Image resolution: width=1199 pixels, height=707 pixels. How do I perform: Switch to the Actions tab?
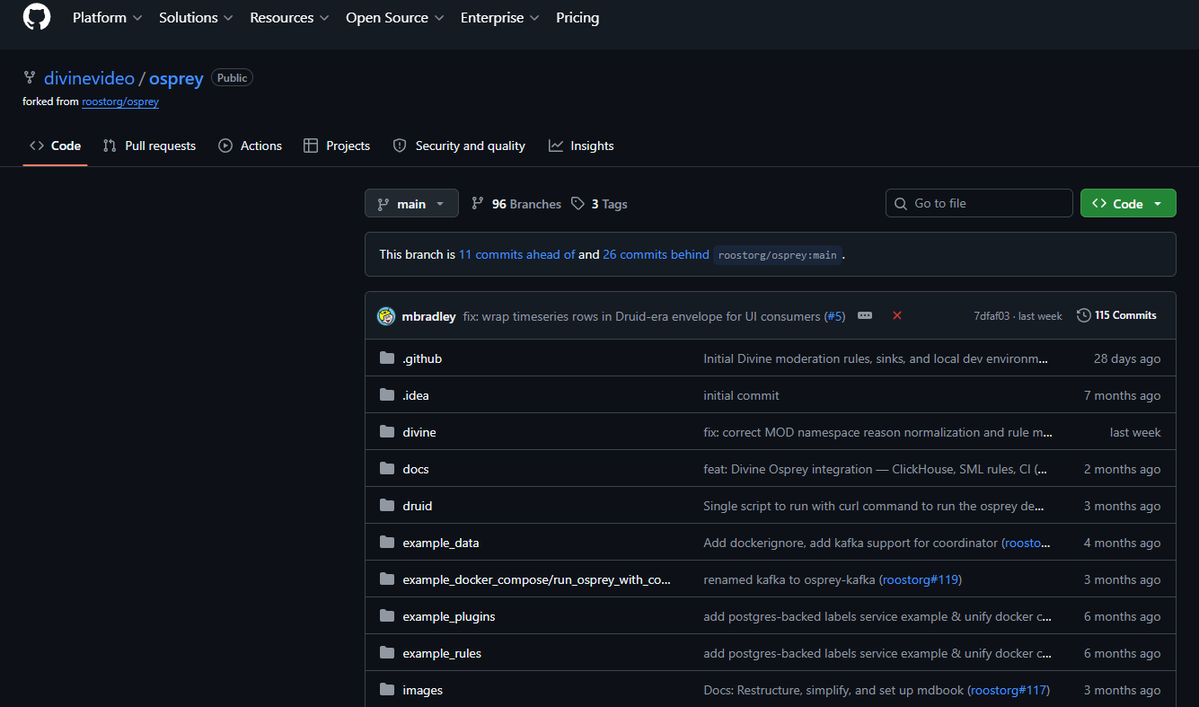click(250, 145)
